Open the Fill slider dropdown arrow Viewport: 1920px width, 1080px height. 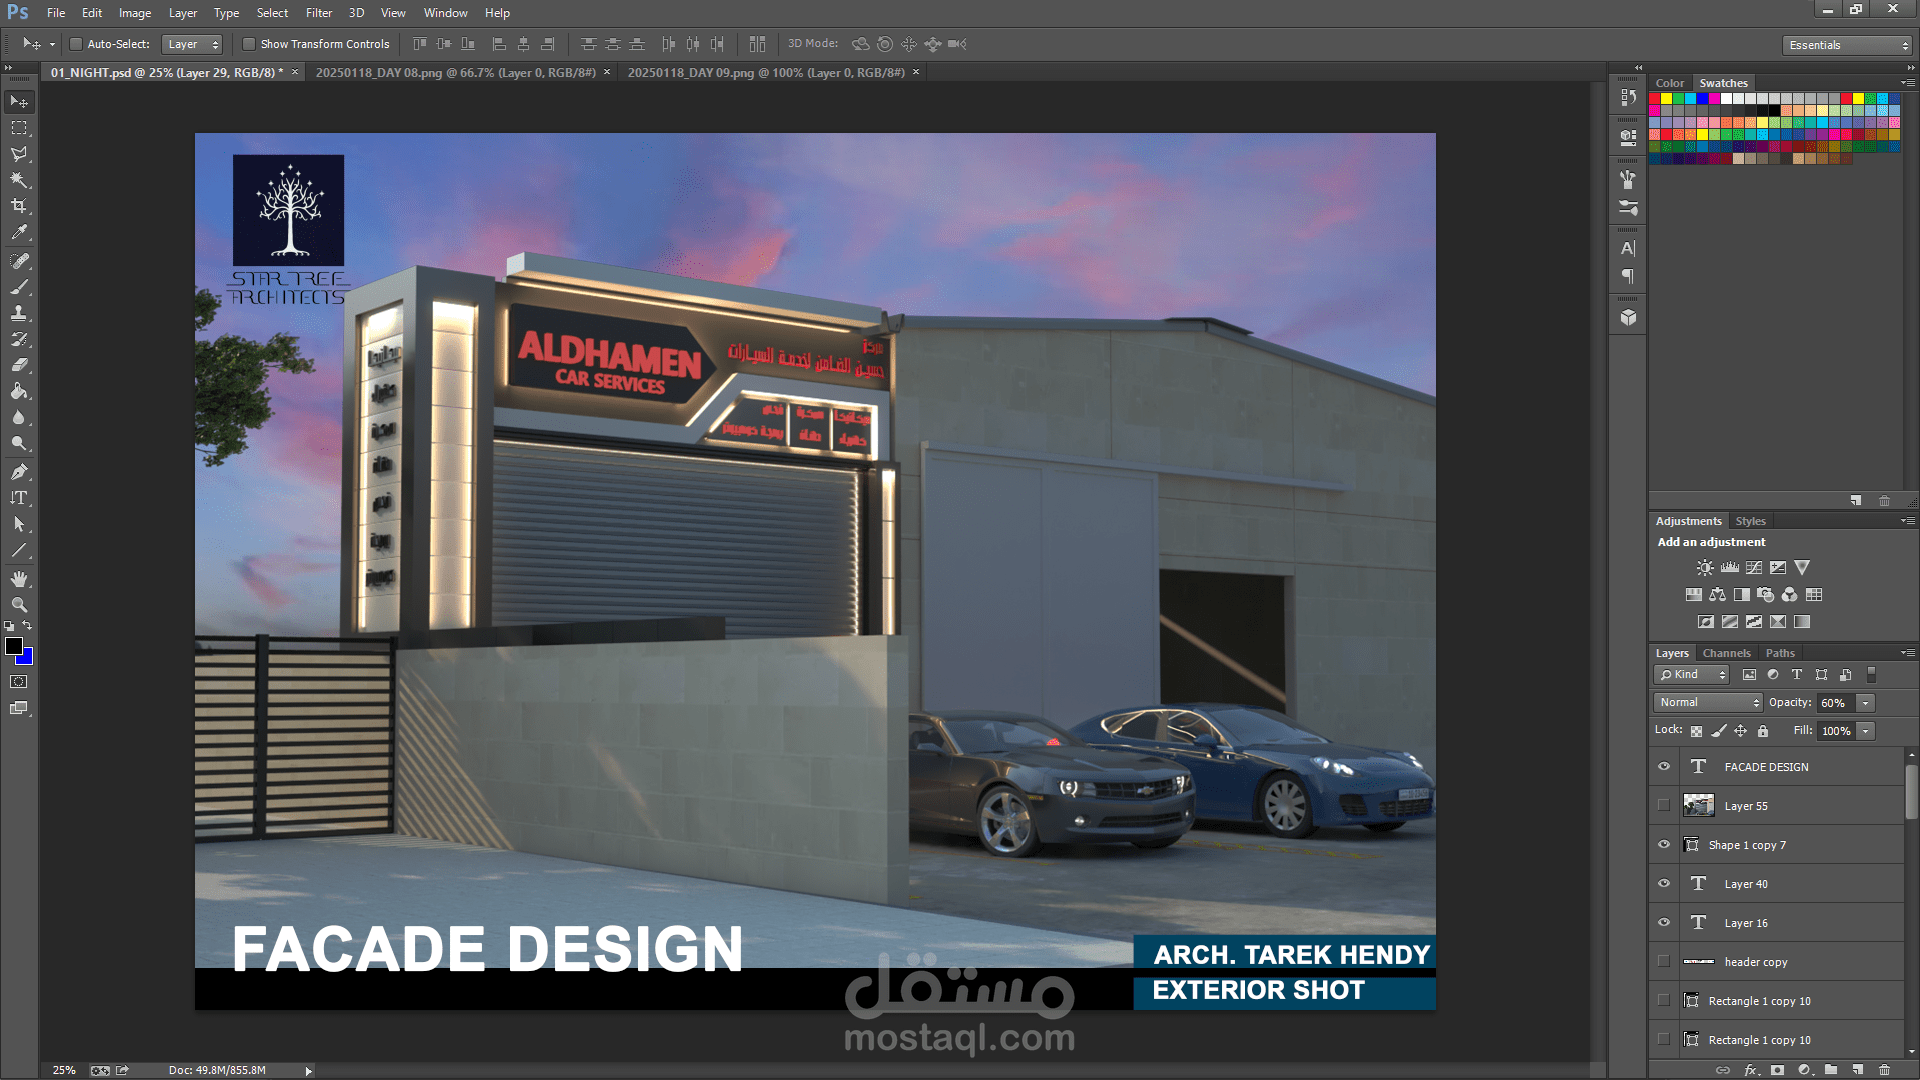(x=1865, y=731)
